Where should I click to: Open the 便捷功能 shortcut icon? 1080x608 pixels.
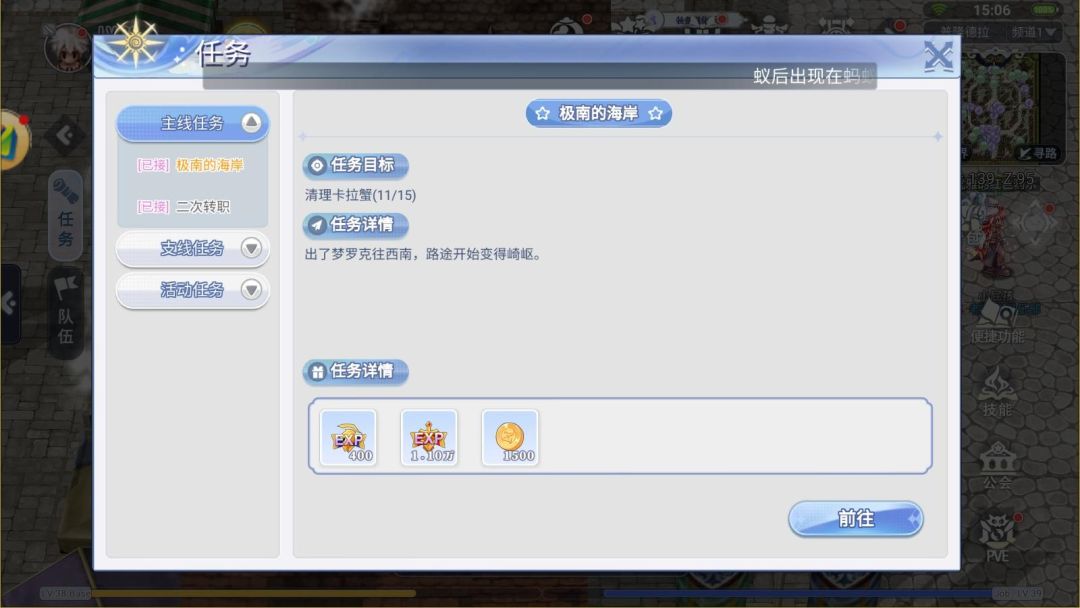[x=997, y=322]
